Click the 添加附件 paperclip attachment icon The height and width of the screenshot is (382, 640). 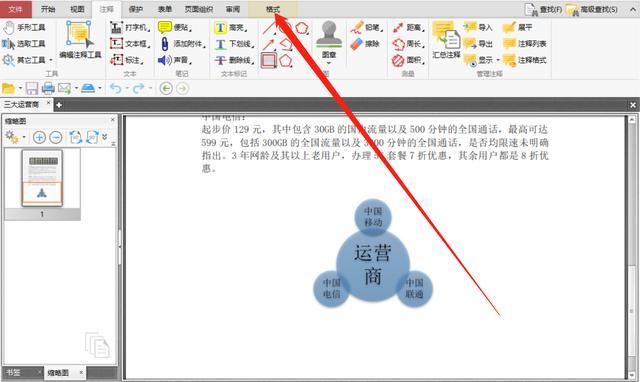tap(164, 44)
